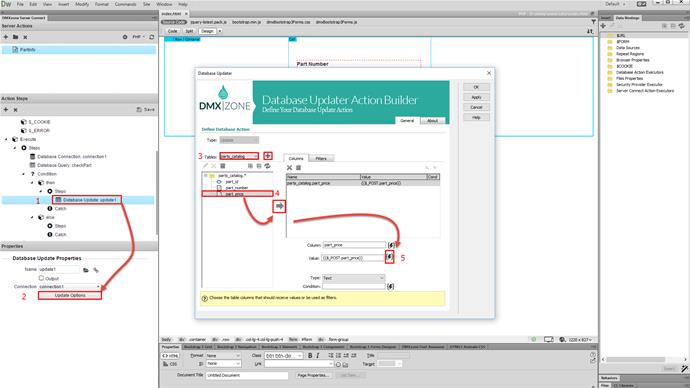This screenshot has width=690, height=388.
Task: Click the Update Options button
Action: pos(70,295)
